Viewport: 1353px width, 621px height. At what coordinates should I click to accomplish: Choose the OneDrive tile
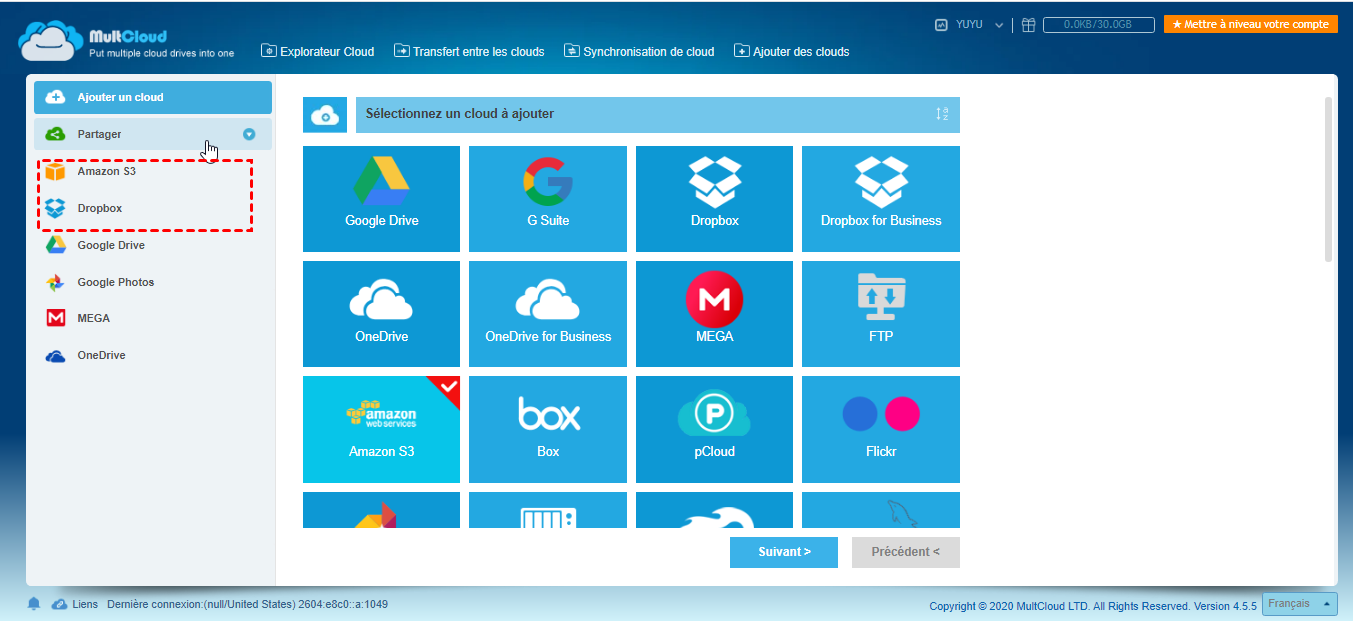point(381,314)
